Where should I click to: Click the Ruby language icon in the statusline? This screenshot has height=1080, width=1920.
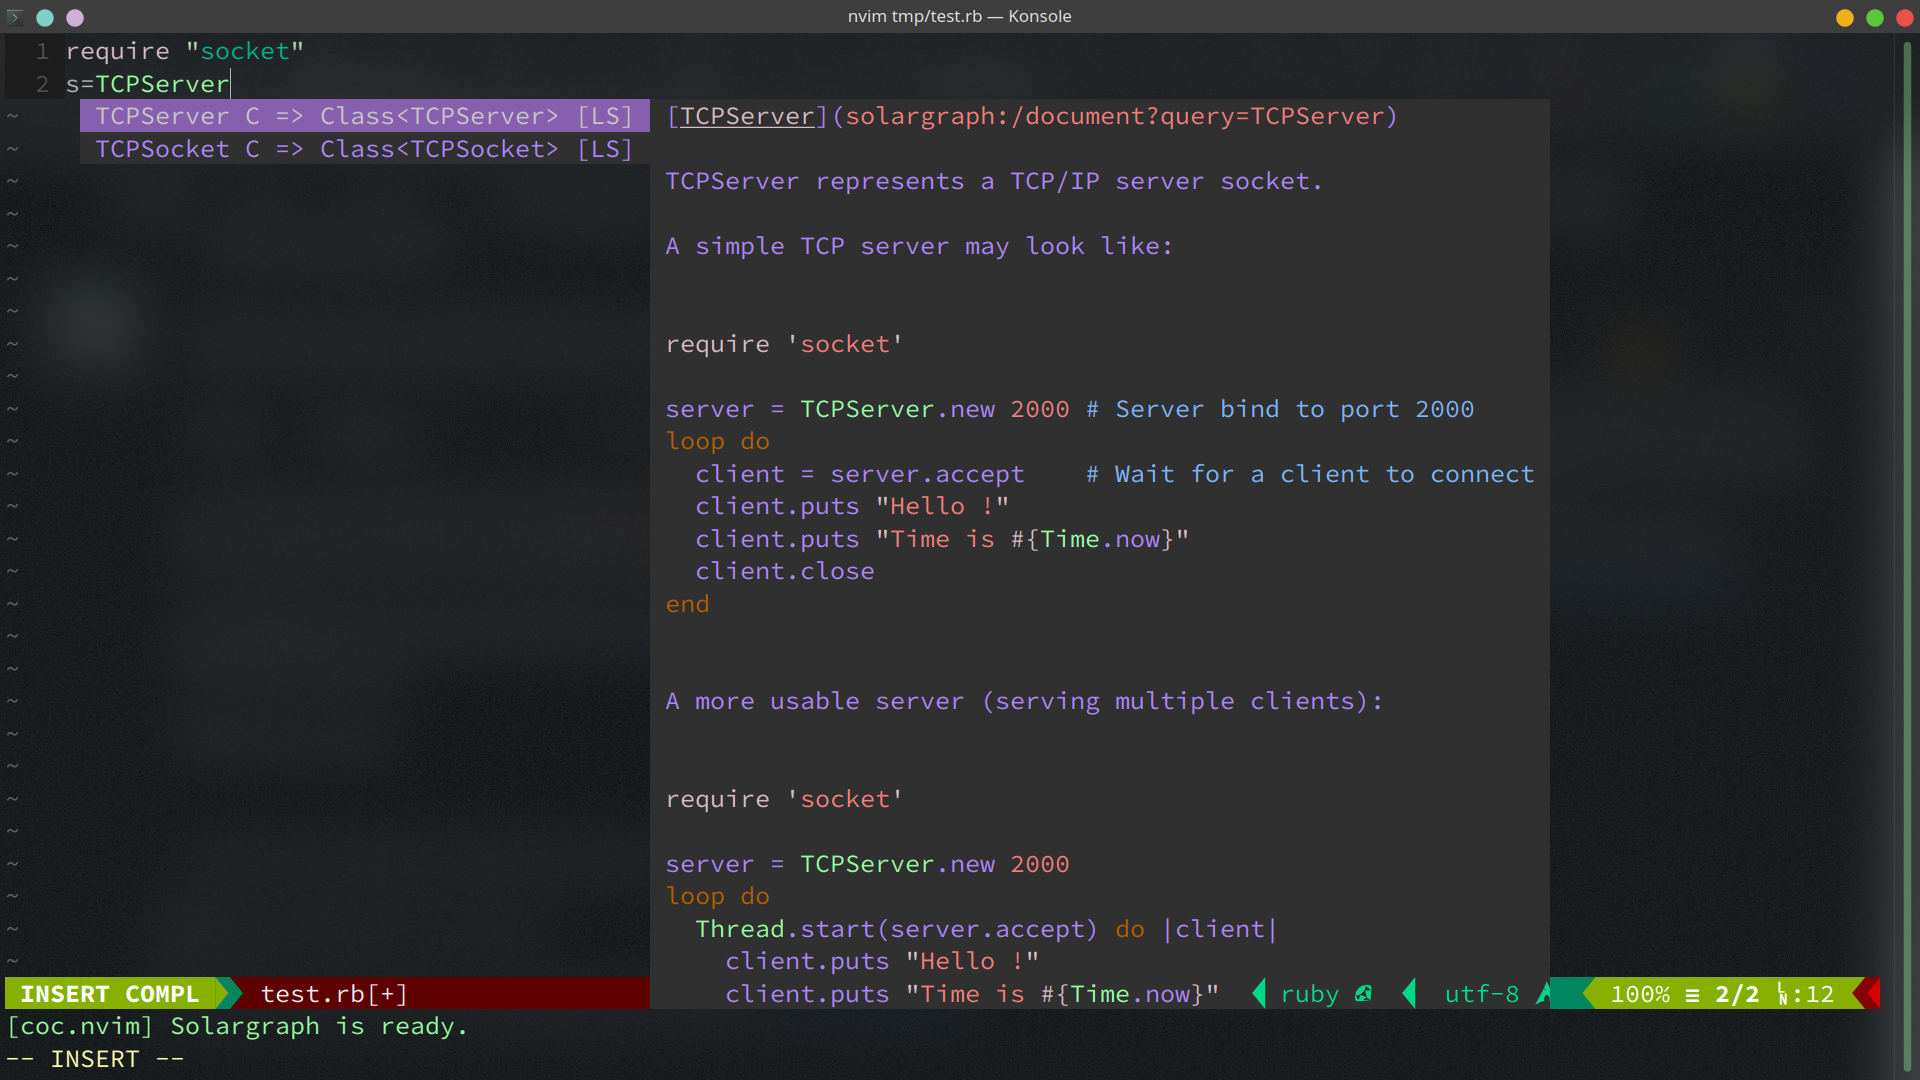(1365, 994)
